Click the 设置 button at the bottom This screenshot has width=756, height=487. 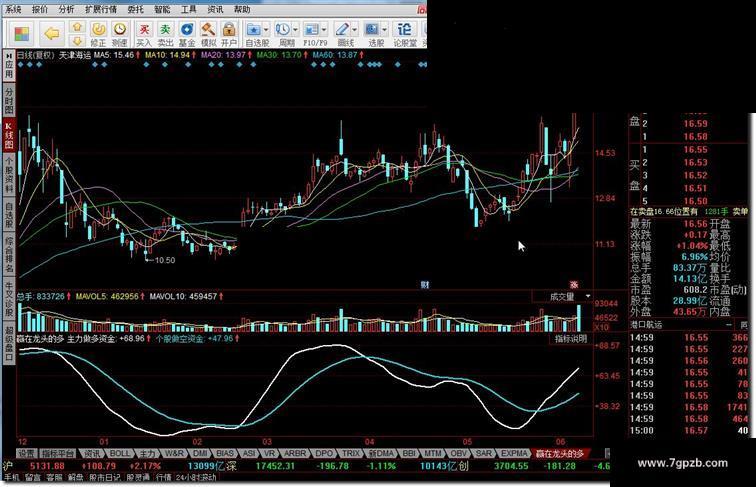click(x=26, y=453)
